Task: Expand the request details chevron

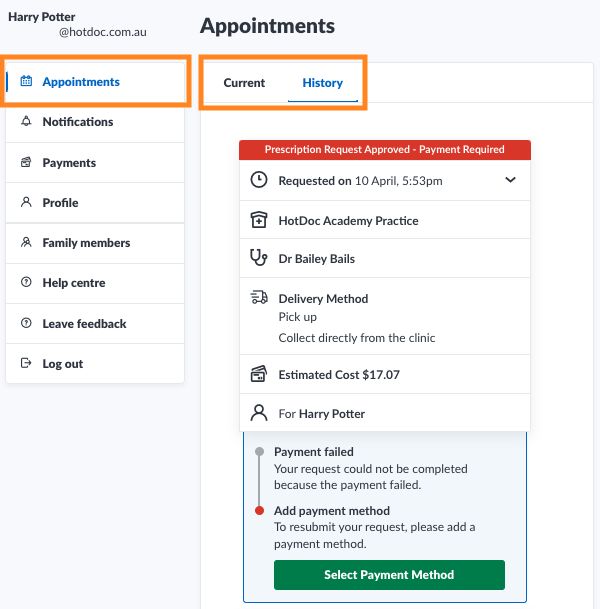Action: pyautogui.click(x=510, y=181)
